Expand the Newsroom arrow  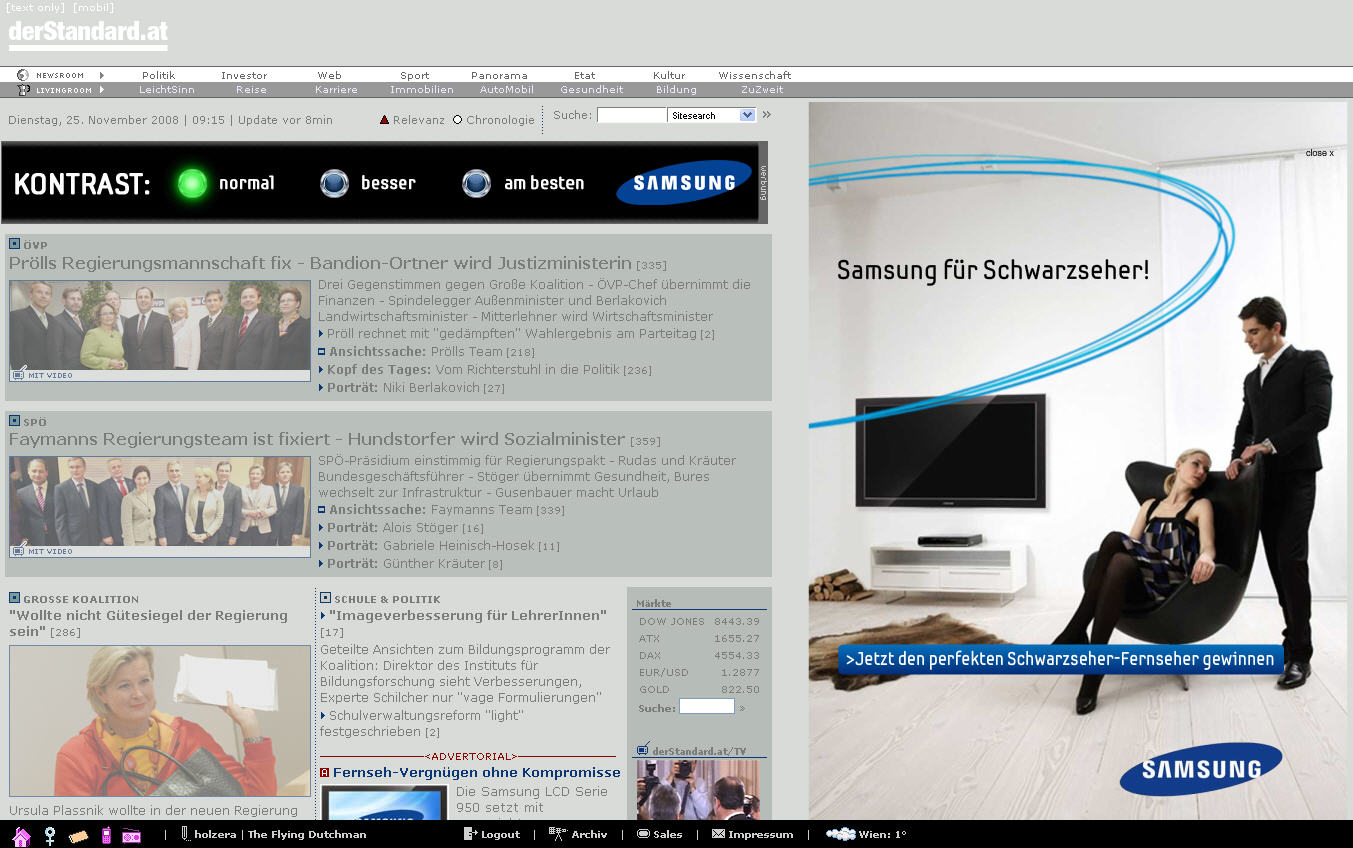click(x=102, y=75)
